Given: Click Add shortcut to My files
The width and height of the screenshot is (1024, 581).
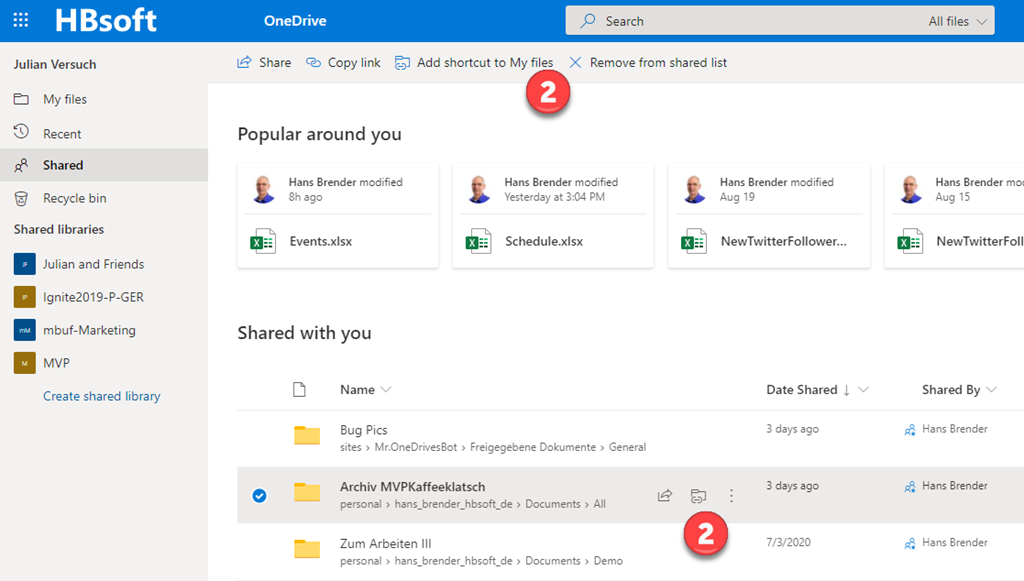Looking at the screenshot, I should coord(474,62).
